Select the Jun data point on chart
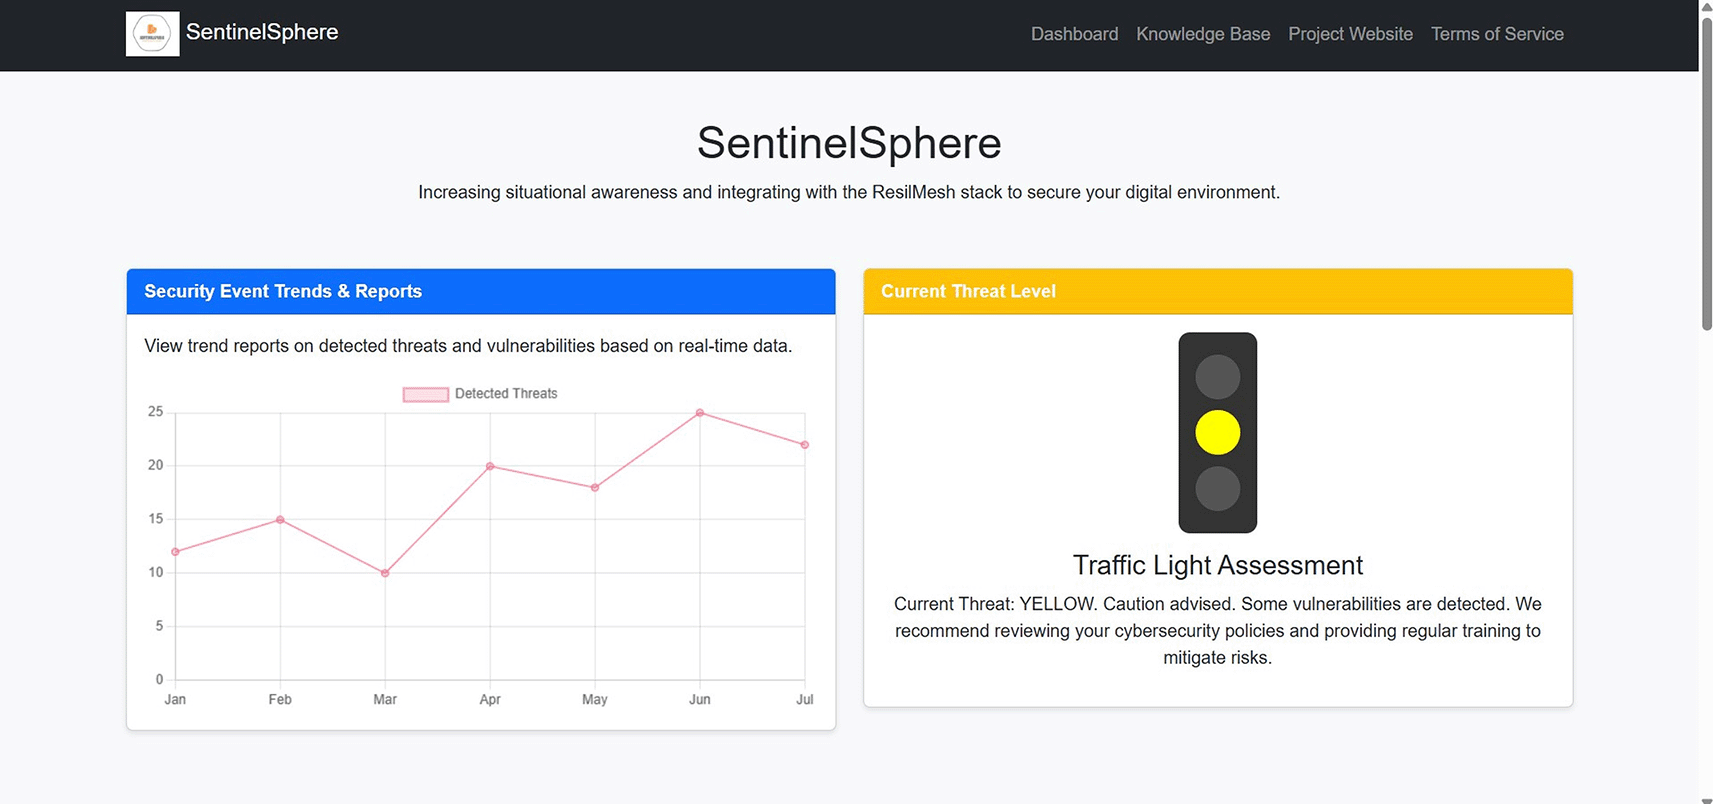 point(700,412)
